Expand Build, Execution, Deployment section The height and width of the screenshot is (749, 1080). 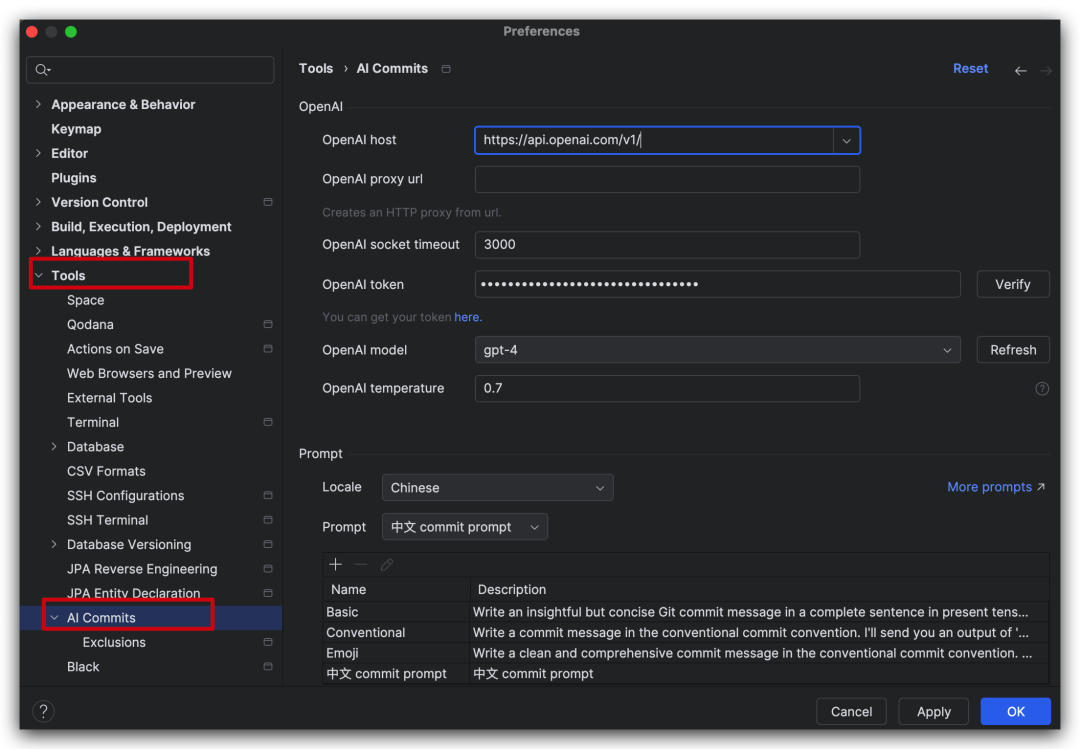click(39, 226)
